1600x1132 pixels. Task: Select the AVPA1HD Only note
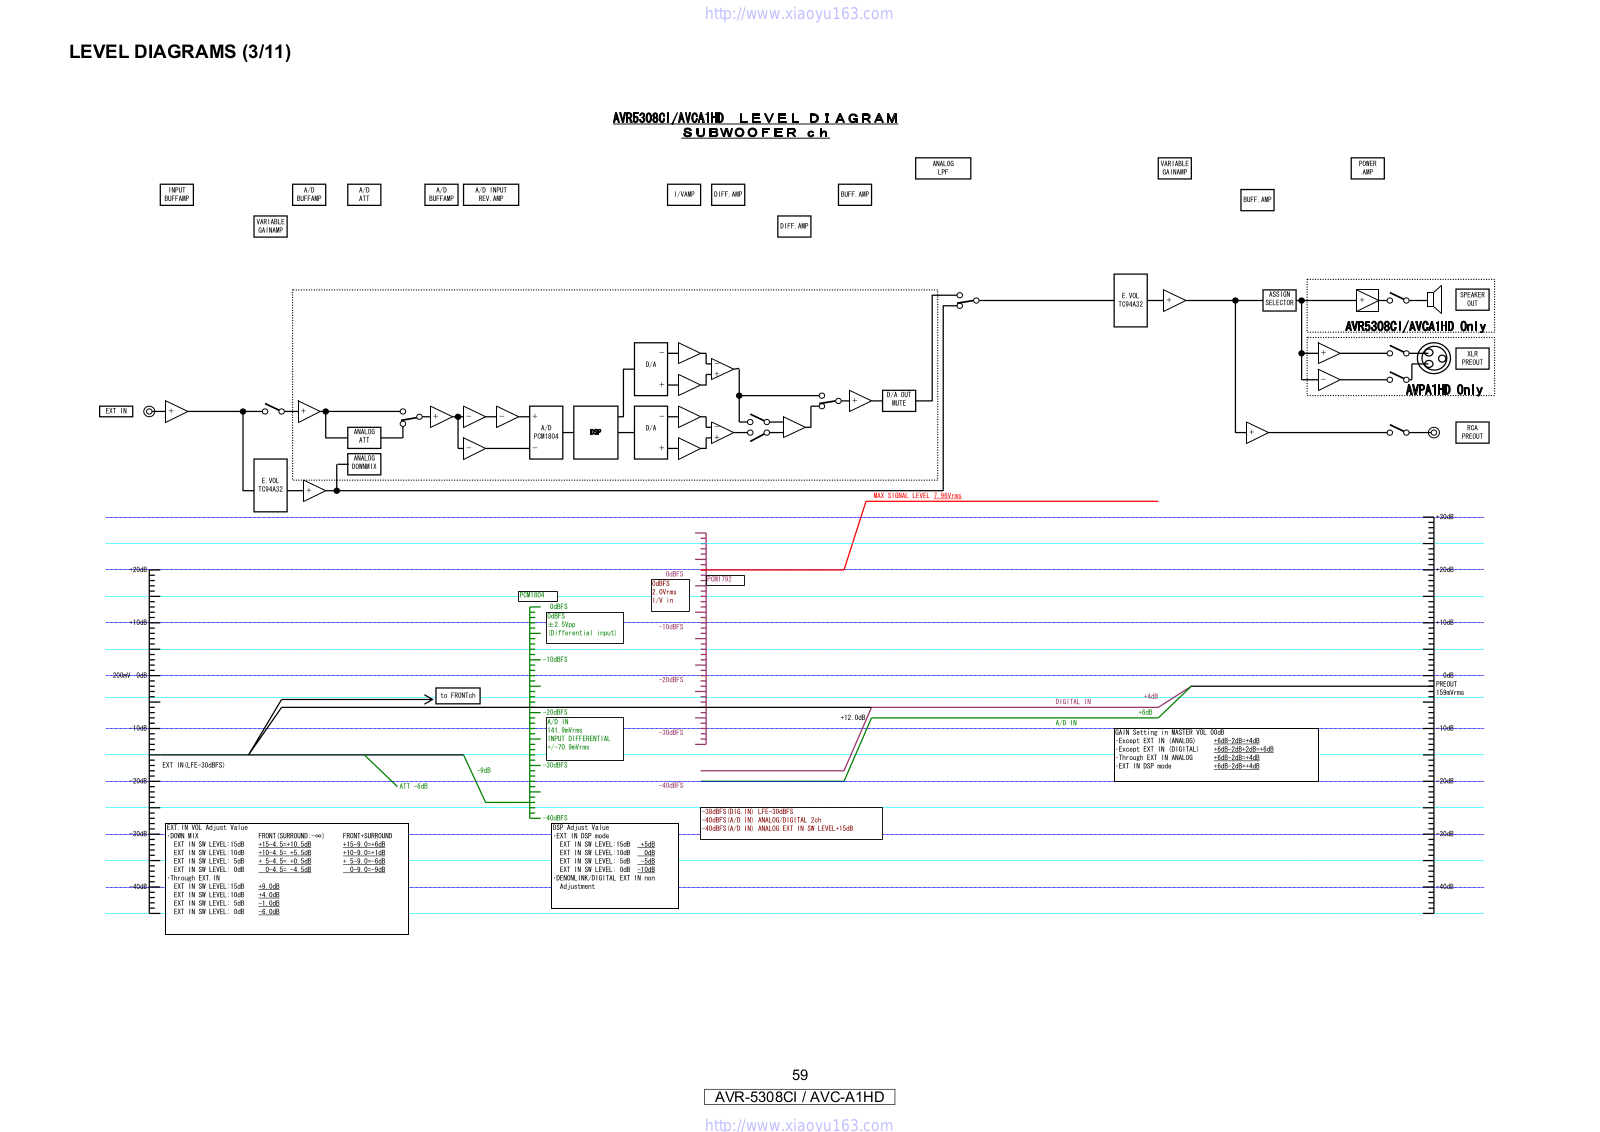[x=1444, y=390]
